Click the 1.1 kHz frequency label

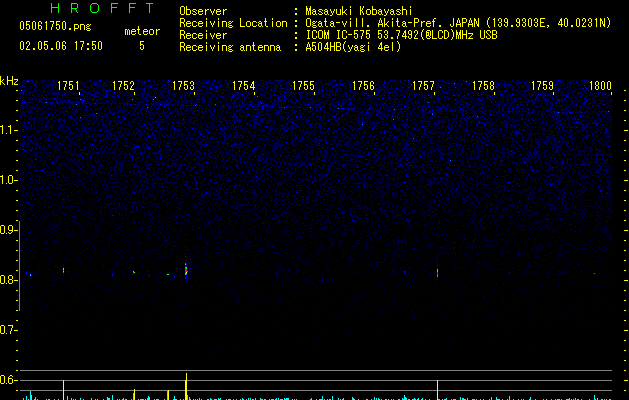tap(8, 130)
